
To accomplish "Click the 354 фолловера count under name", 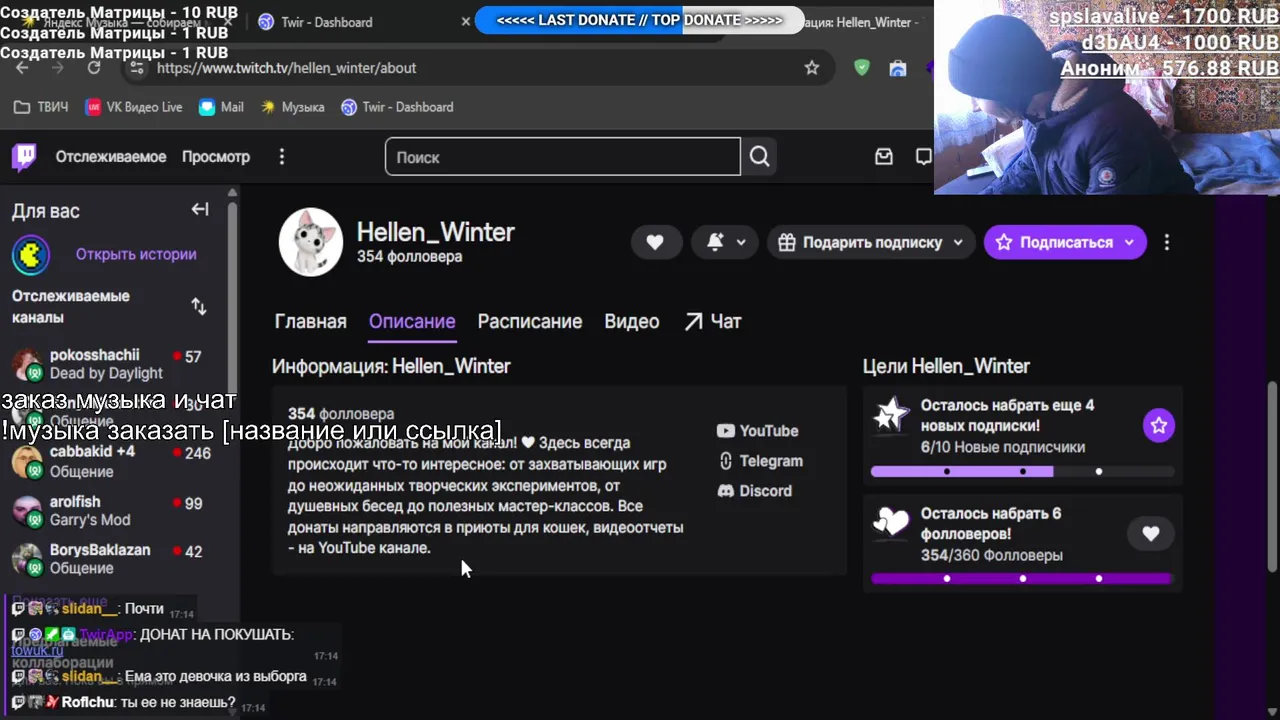I will (x=409, y=257).
